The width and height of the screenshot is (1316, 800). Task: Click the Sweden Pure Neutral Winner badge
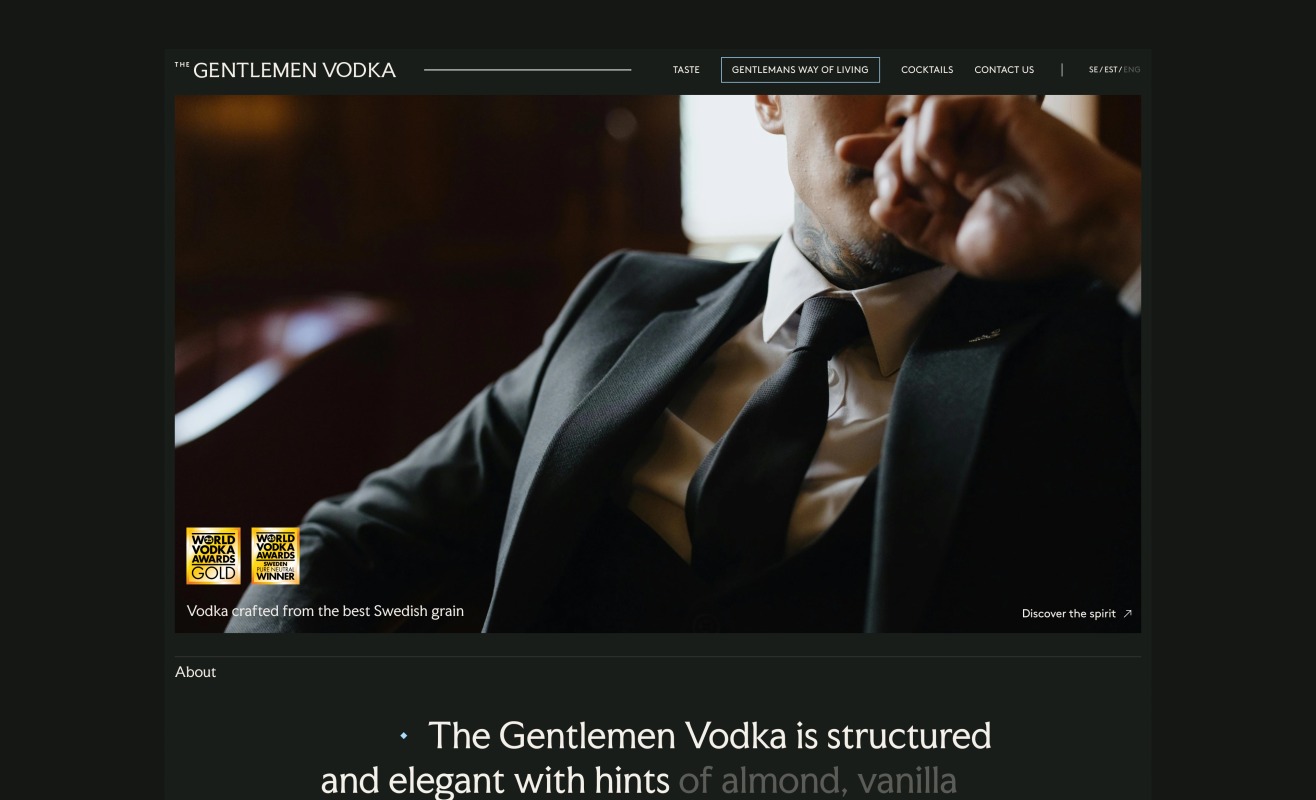click(x=275, y=556)
